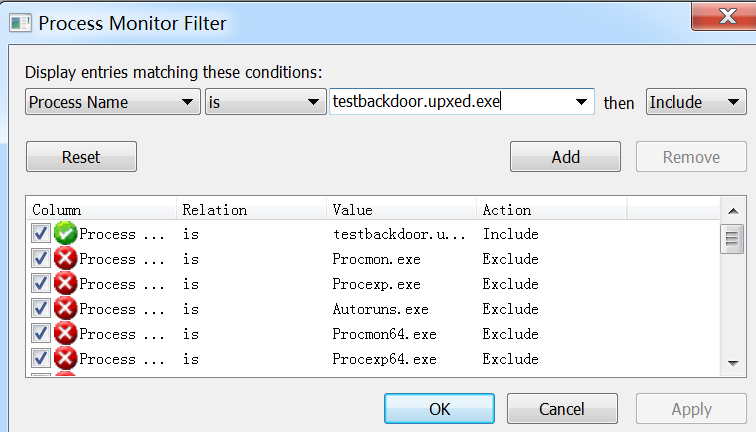This screenshot has height=432, width=756.
Task: Confirm the filter with the OK button
Action: click(x=439, y=409)
